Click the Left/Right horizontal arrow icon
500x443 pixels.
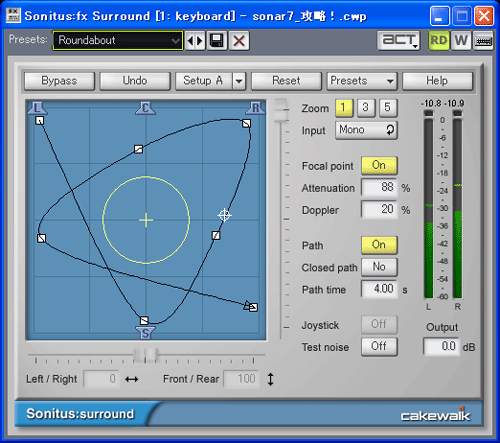[x=132, y=379]
